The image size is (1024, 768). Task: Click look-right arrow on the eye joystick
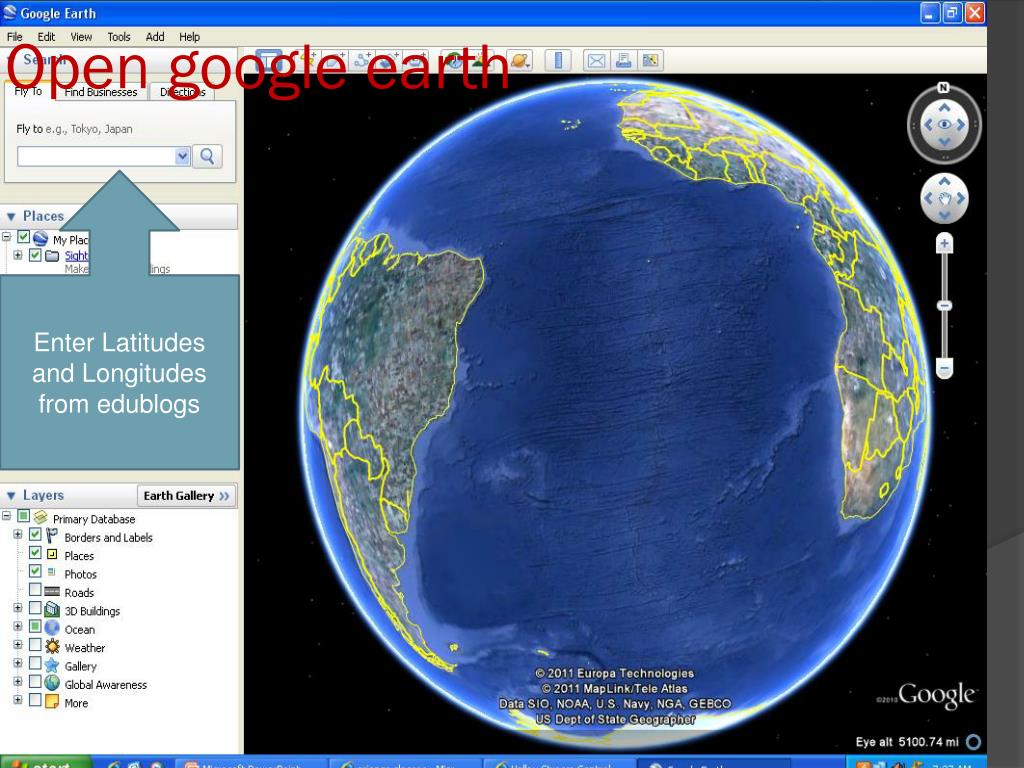(x=961, y=125)
